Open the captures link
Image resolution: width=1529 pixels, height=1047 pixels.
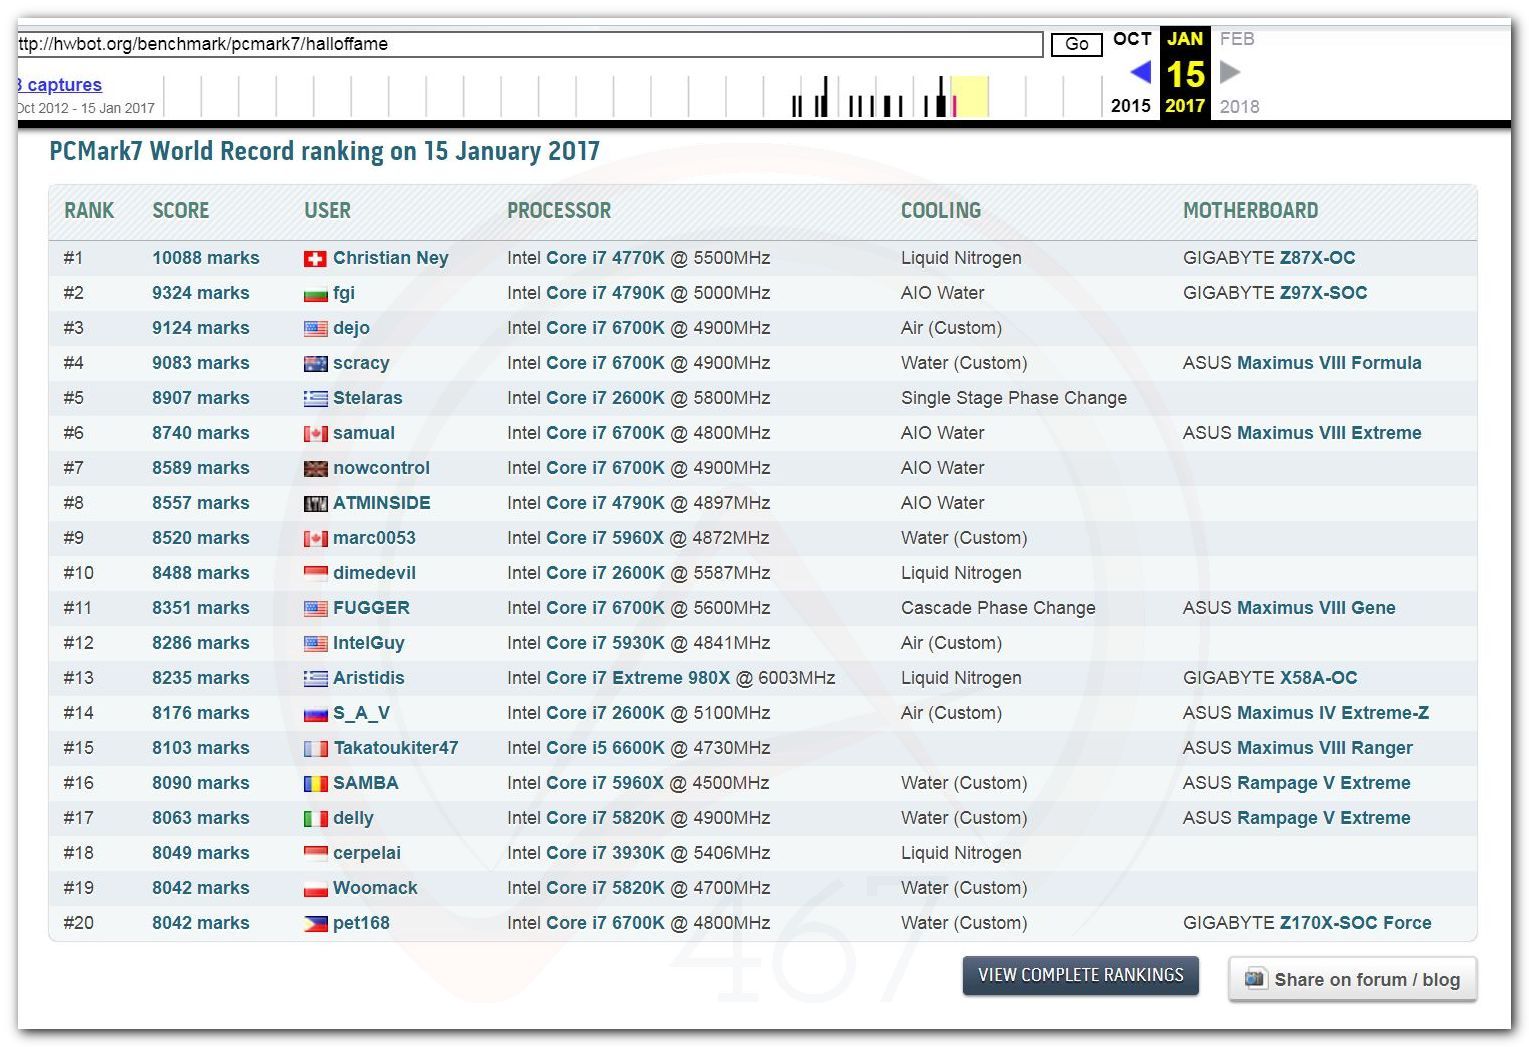63,85
